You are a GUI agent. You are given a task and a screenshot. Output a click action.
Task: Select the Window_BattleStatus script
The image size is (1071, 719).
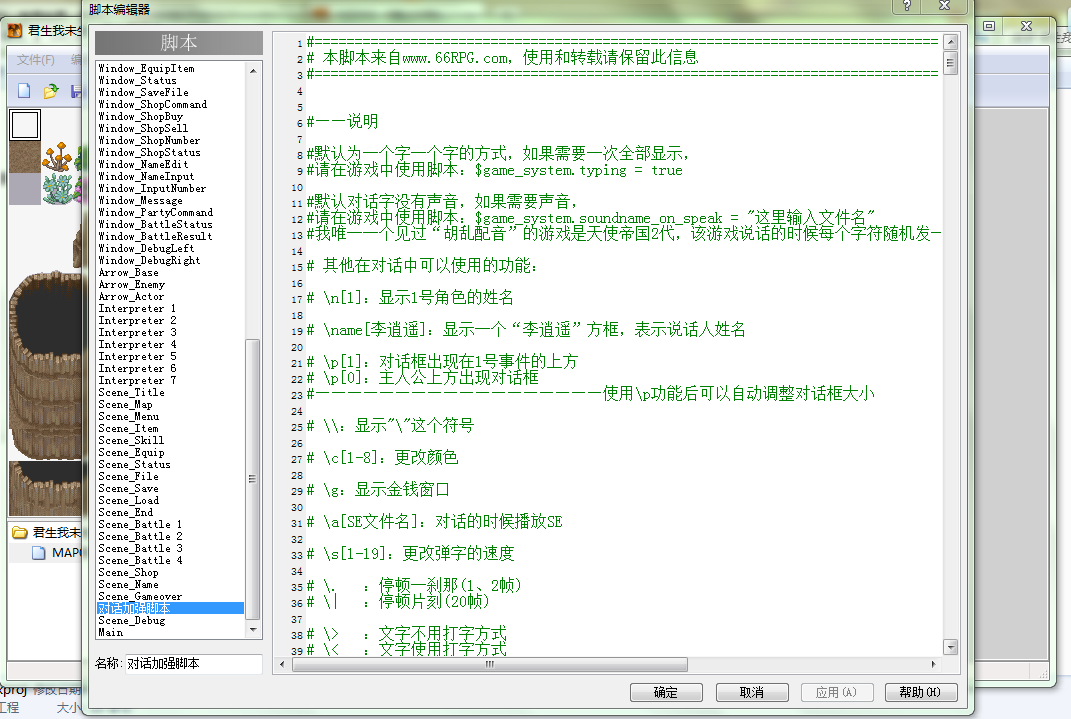pos(156,224)
